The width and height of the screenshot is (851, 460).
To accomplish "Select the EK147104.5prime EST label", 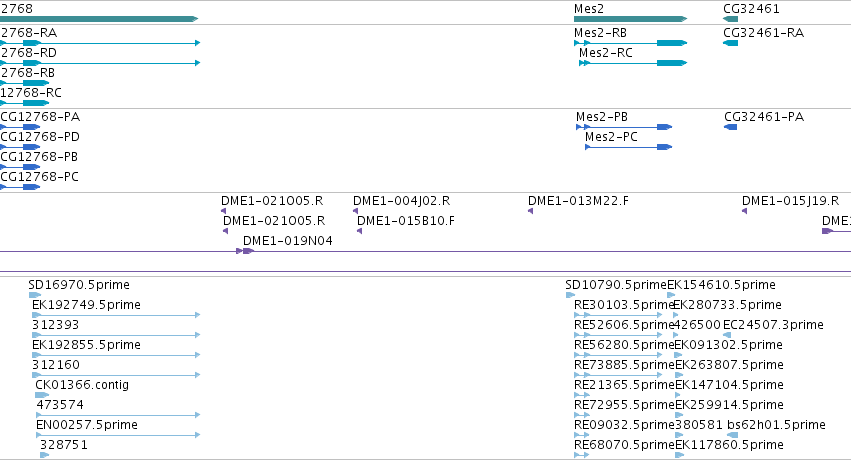I will pyautogui.click(x=729, y=385).
